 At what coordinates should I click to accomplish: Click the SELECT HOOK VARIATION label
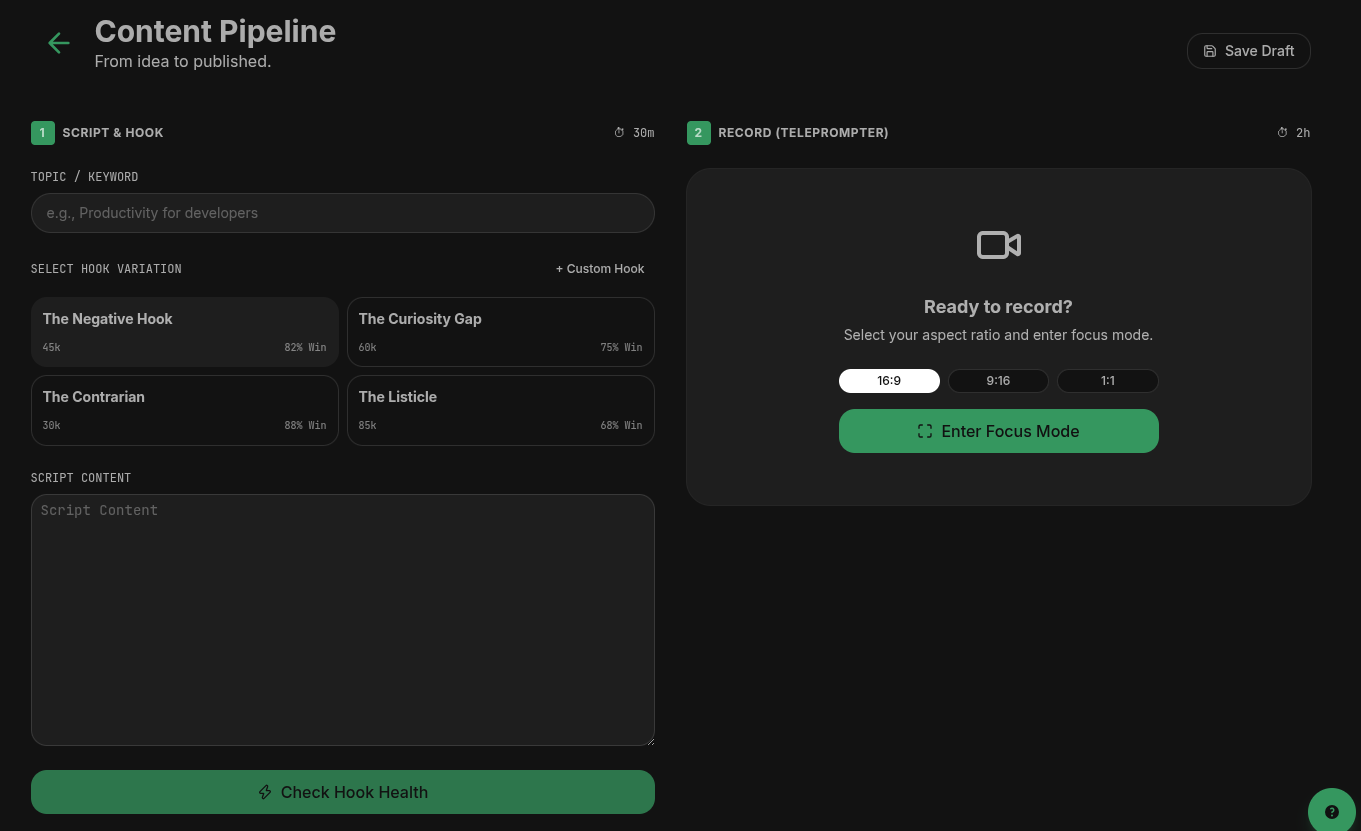point(106,269)
